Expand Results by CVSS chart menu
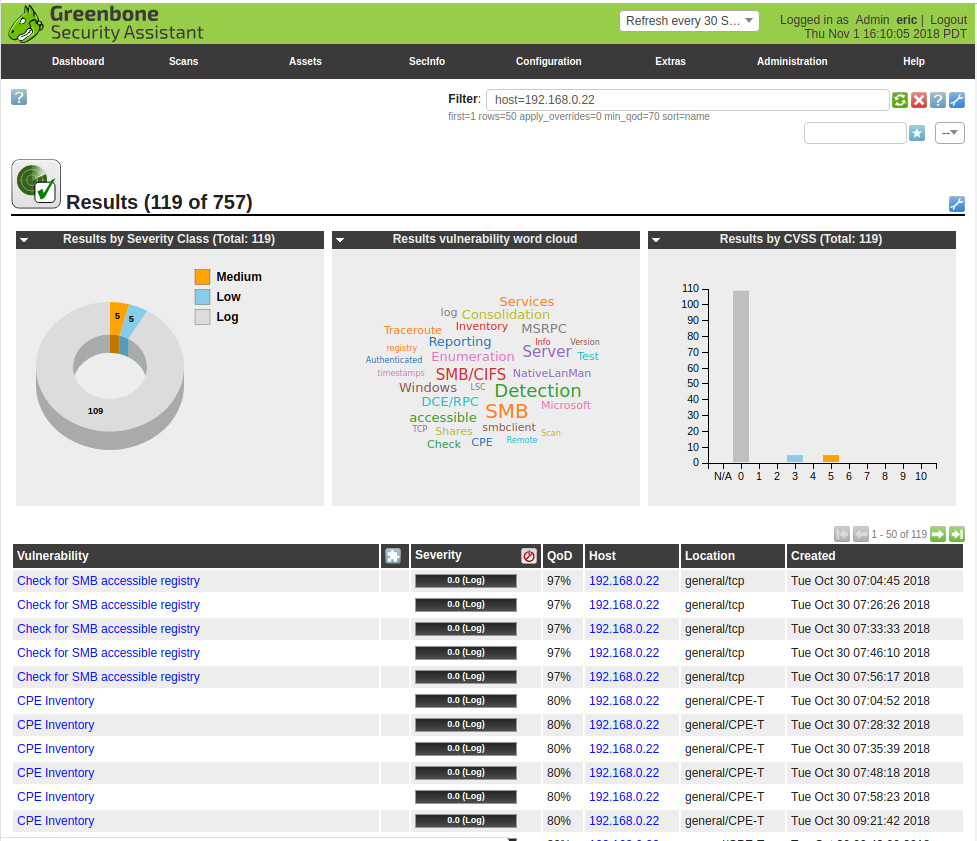This screenshot has width=977, height=841. click(656, 240)
